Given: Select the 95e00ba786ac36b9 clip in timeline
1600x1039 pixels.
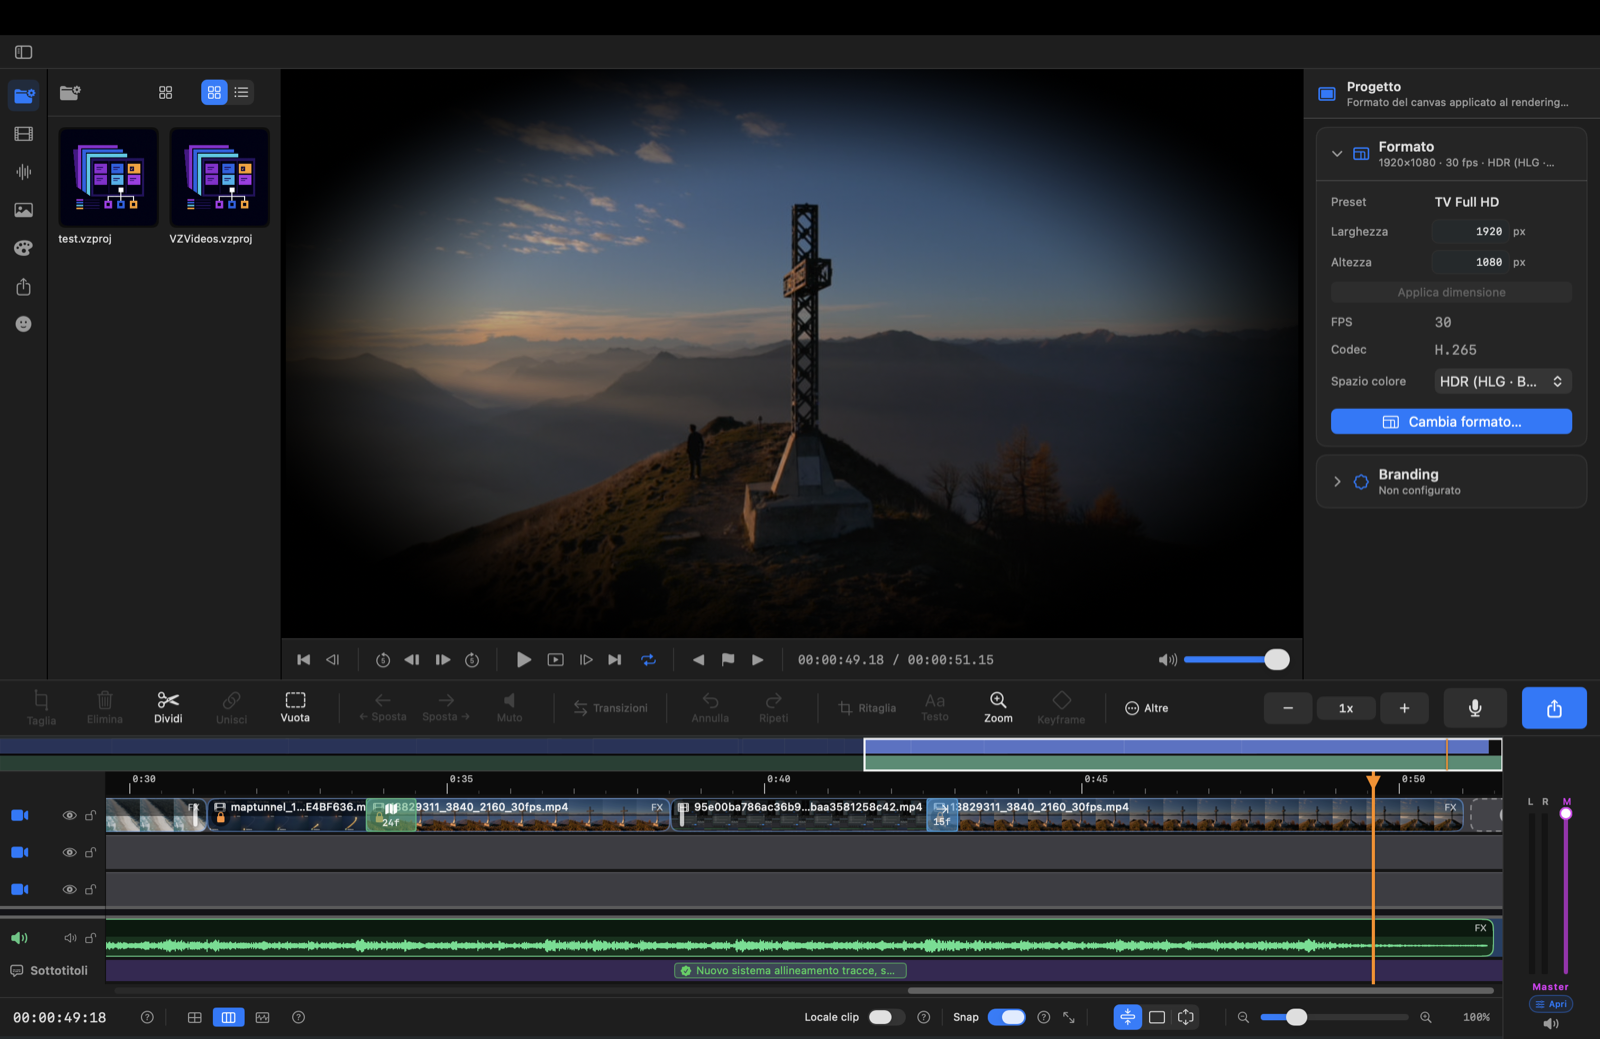Looking at the screenshot, I should coord(800,815).
